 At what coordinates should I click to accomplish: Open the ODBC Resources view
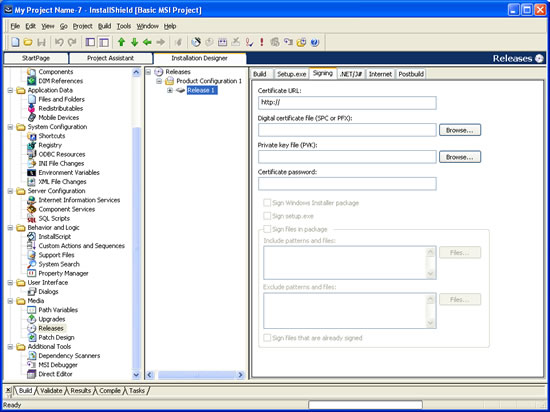(61, 154)
